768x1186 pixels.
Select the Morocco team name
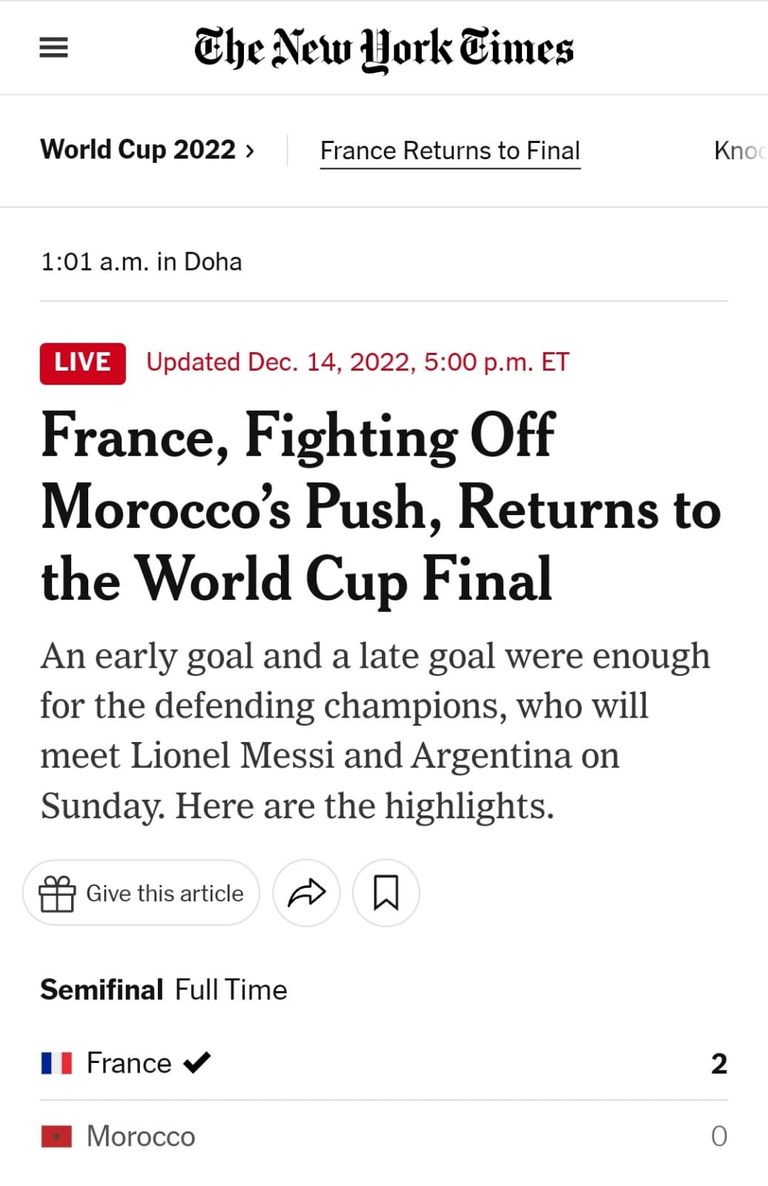click(x=141, y=1137)
